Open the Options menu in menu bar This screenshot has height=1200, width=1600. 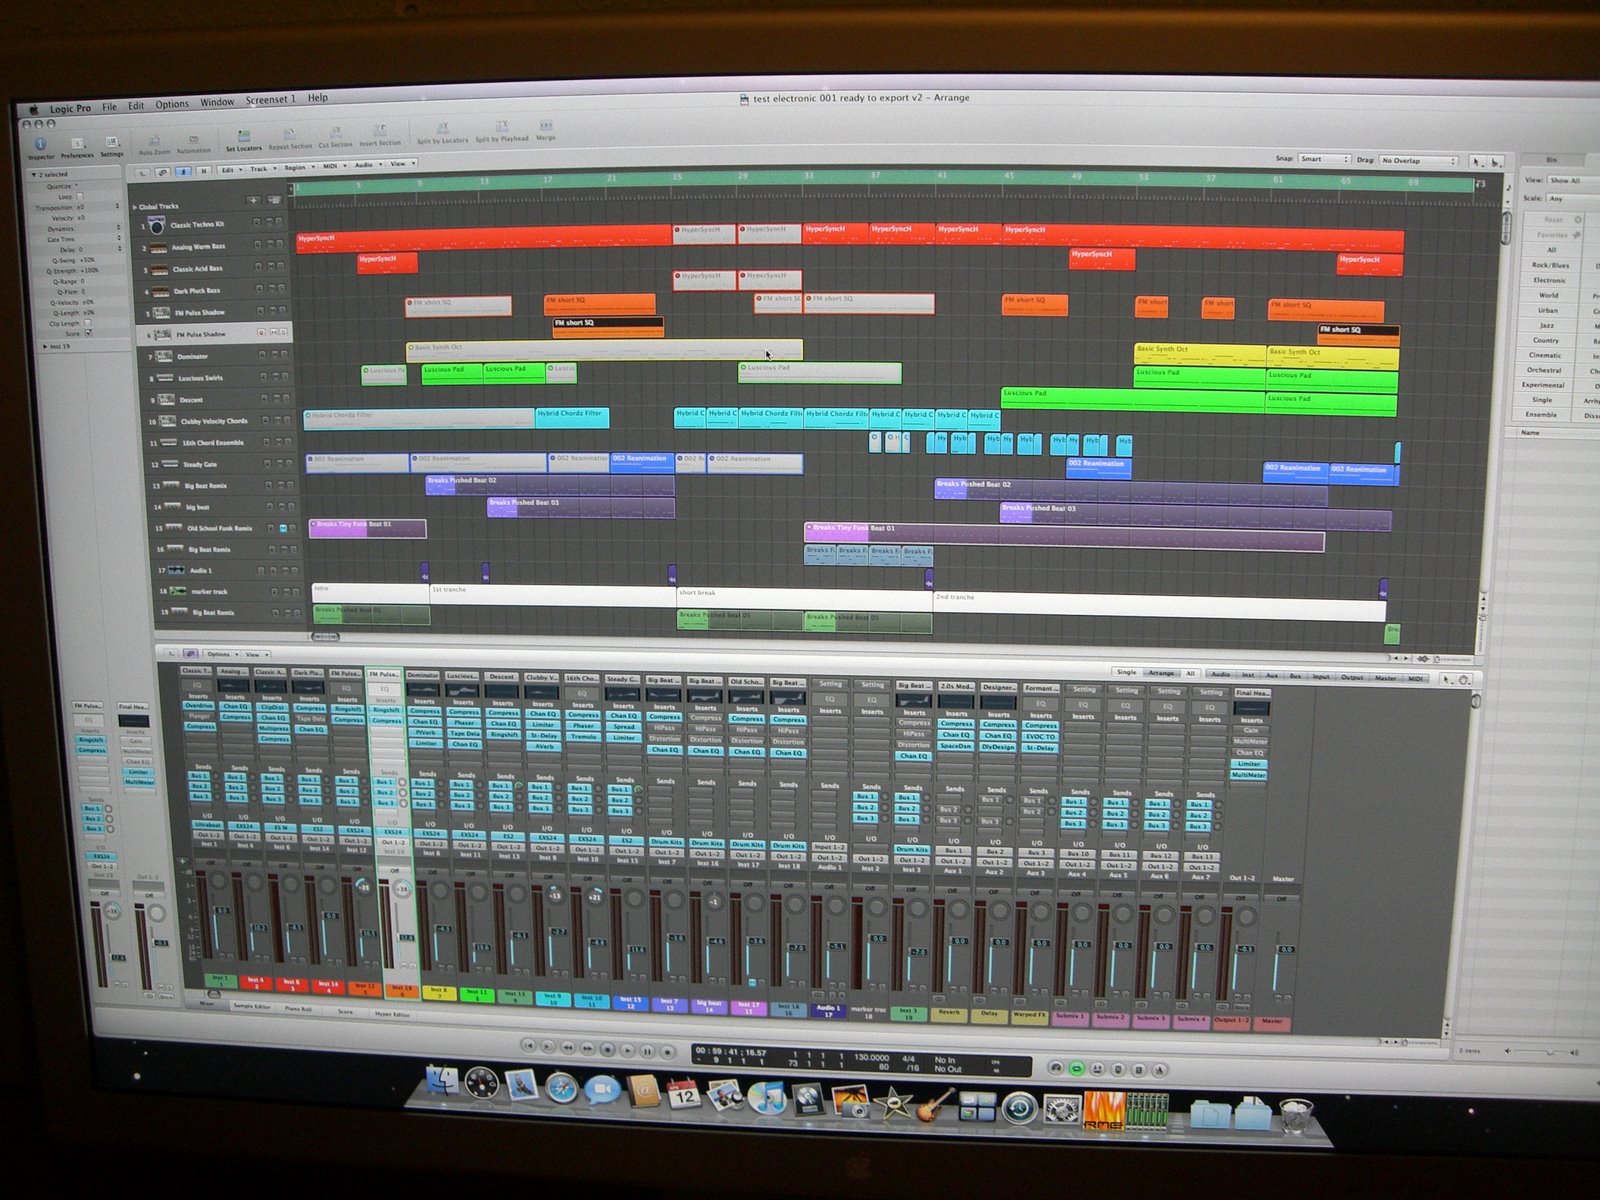(172, 104)
